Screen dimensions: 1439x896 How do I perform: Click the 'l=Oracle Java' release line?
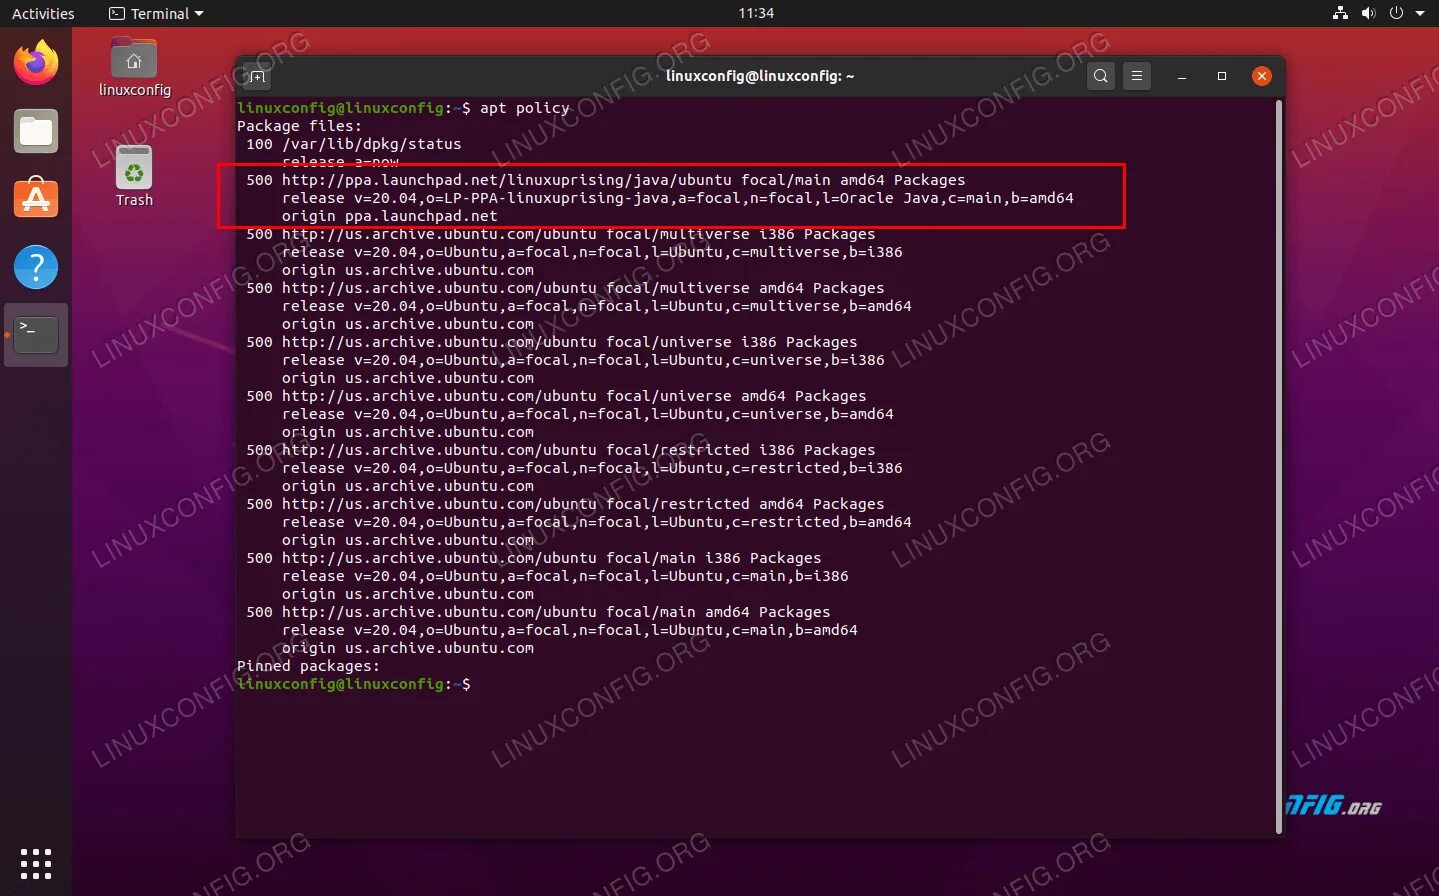(678, 198)
